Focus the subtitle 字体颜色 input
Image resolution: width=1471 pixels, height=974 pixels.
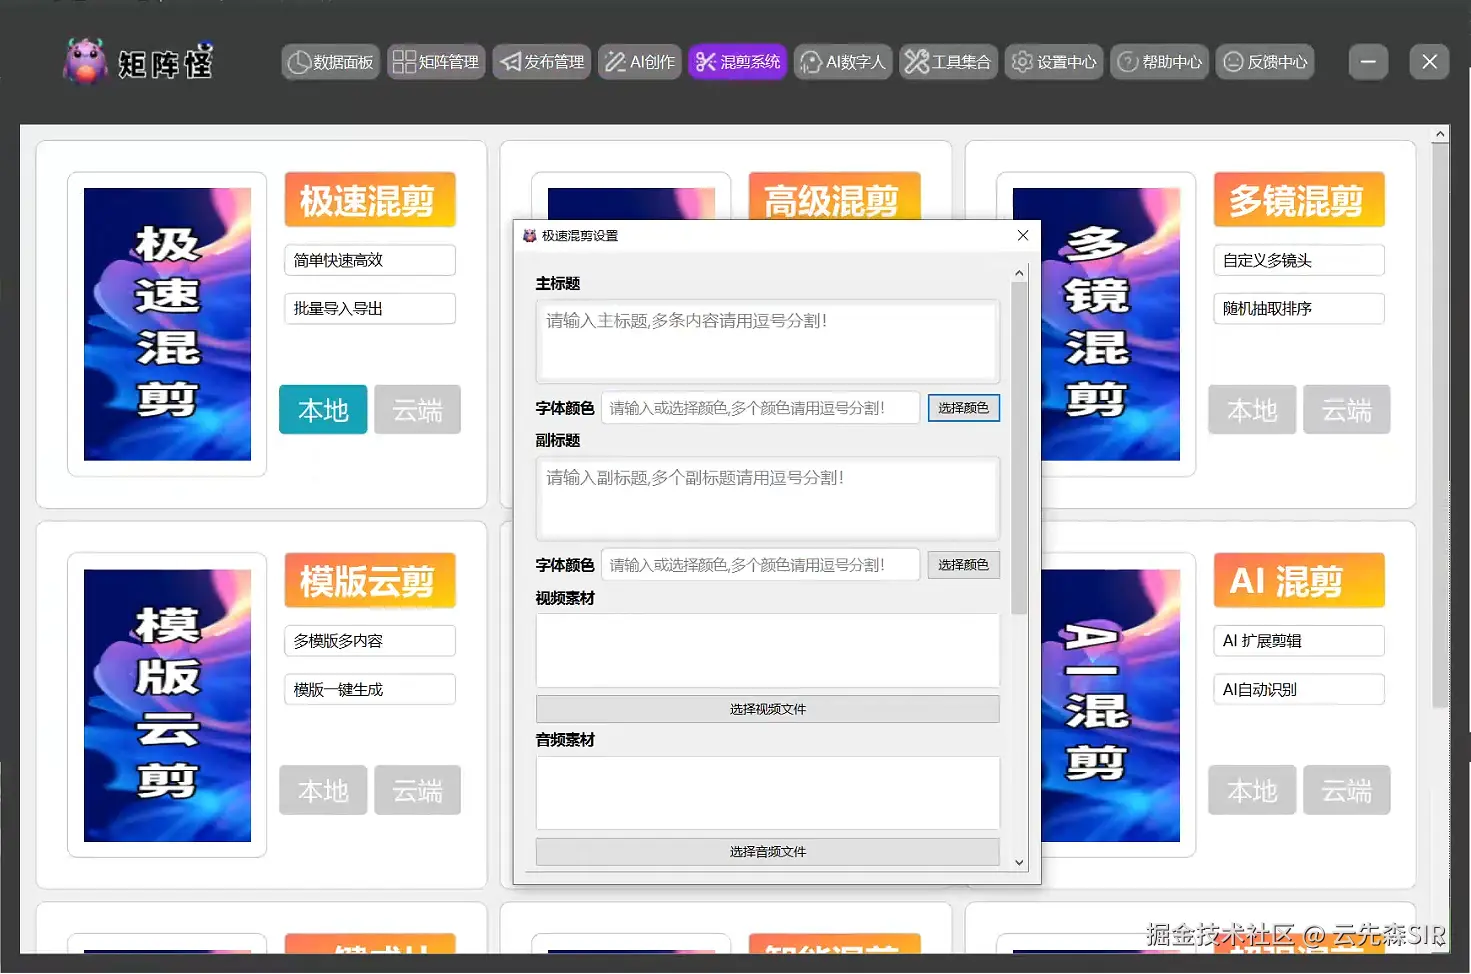760,565
